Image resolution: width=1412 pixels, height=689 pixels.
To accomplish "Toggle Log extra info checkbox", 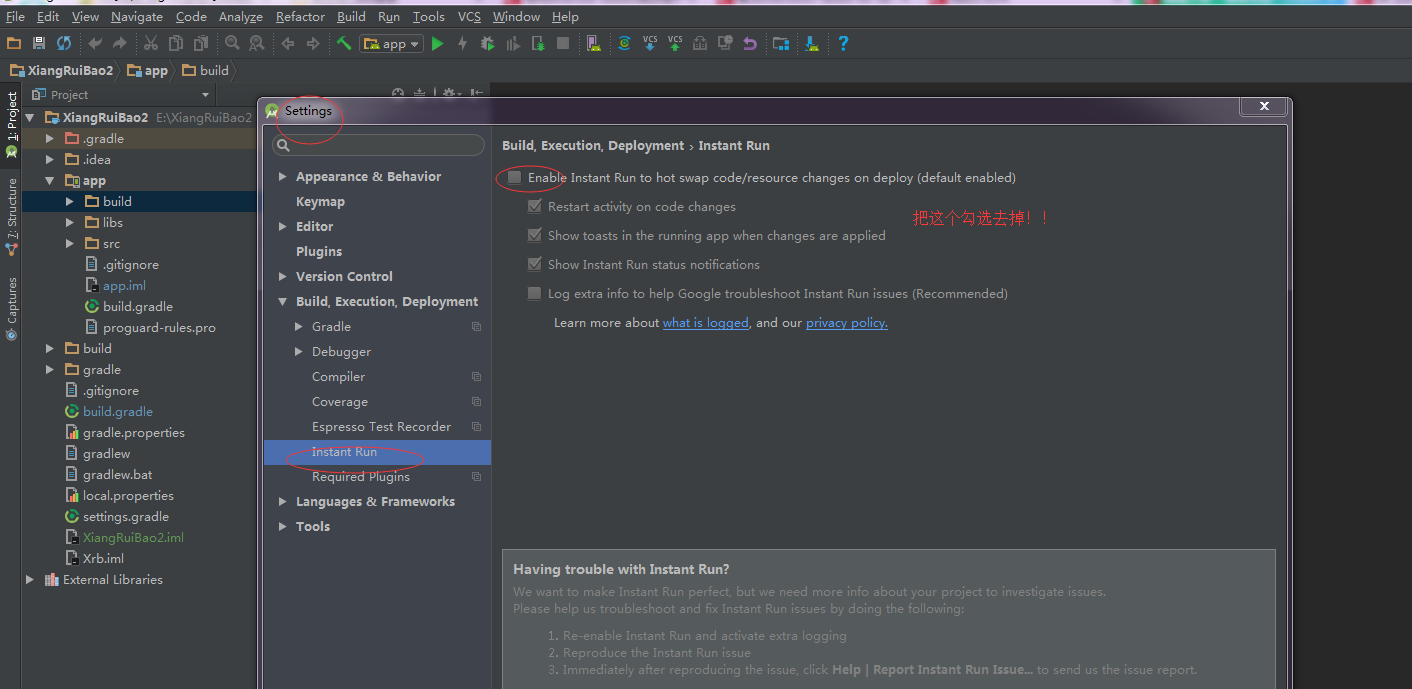I will tap(534, 293).
